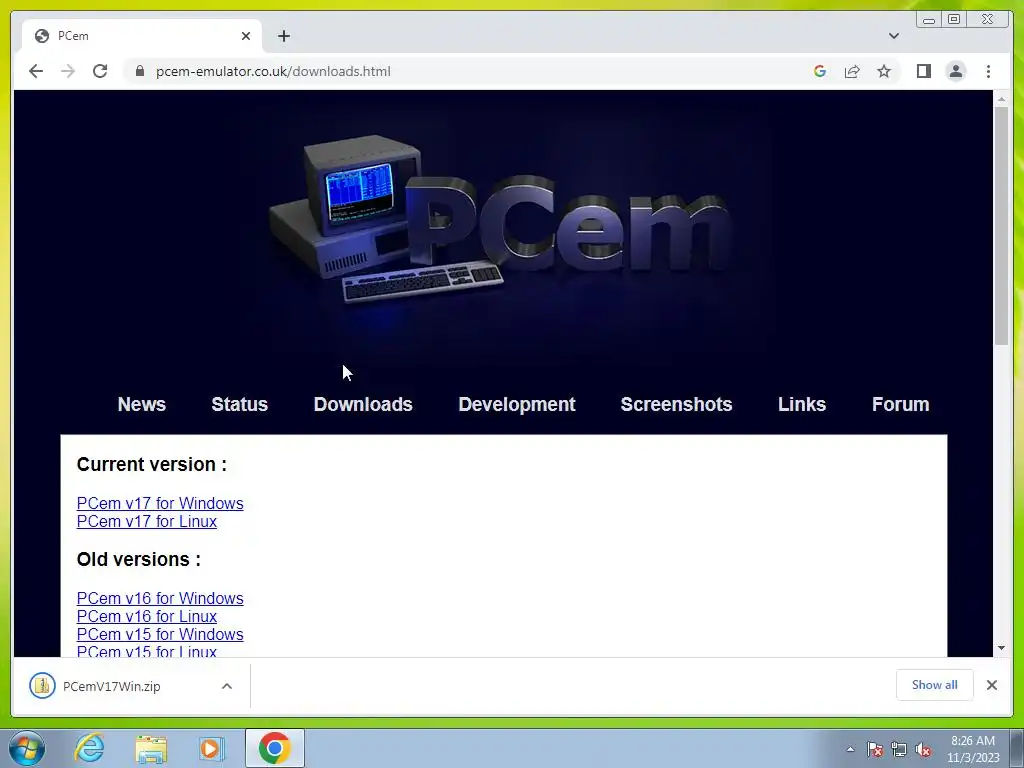Open Chrome three-dot menu
Viewport: 1024px width, 768px height.
click(989, 71)
